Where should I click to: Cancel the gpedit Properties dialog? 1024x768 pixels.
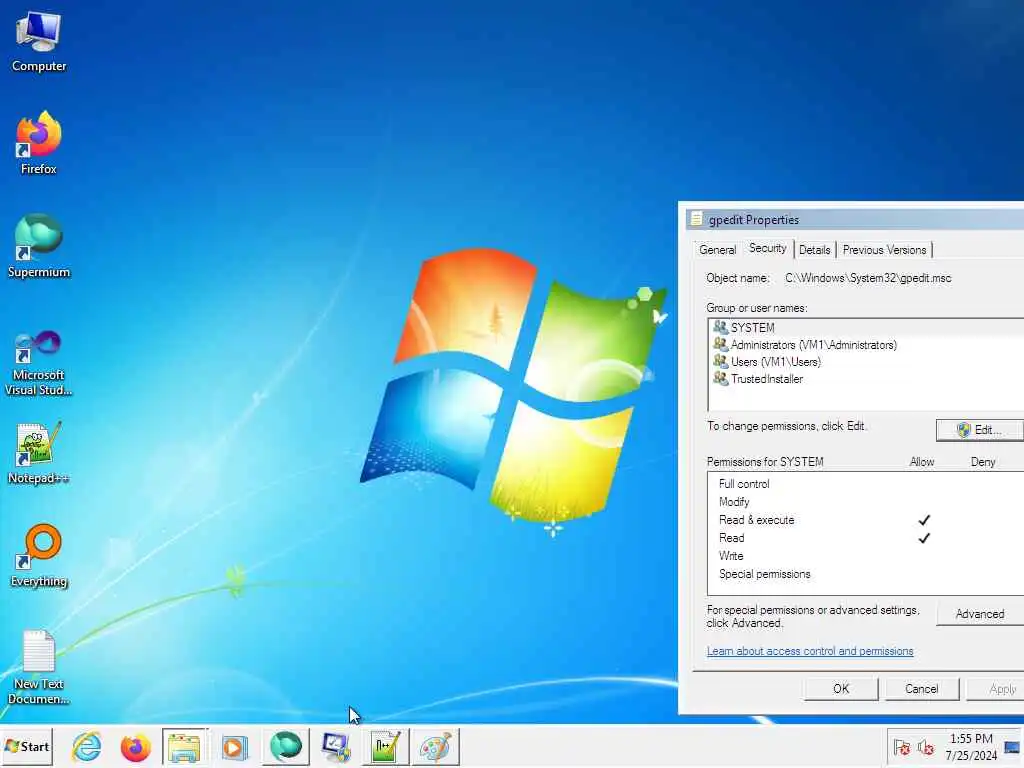[x=921, y=688]
